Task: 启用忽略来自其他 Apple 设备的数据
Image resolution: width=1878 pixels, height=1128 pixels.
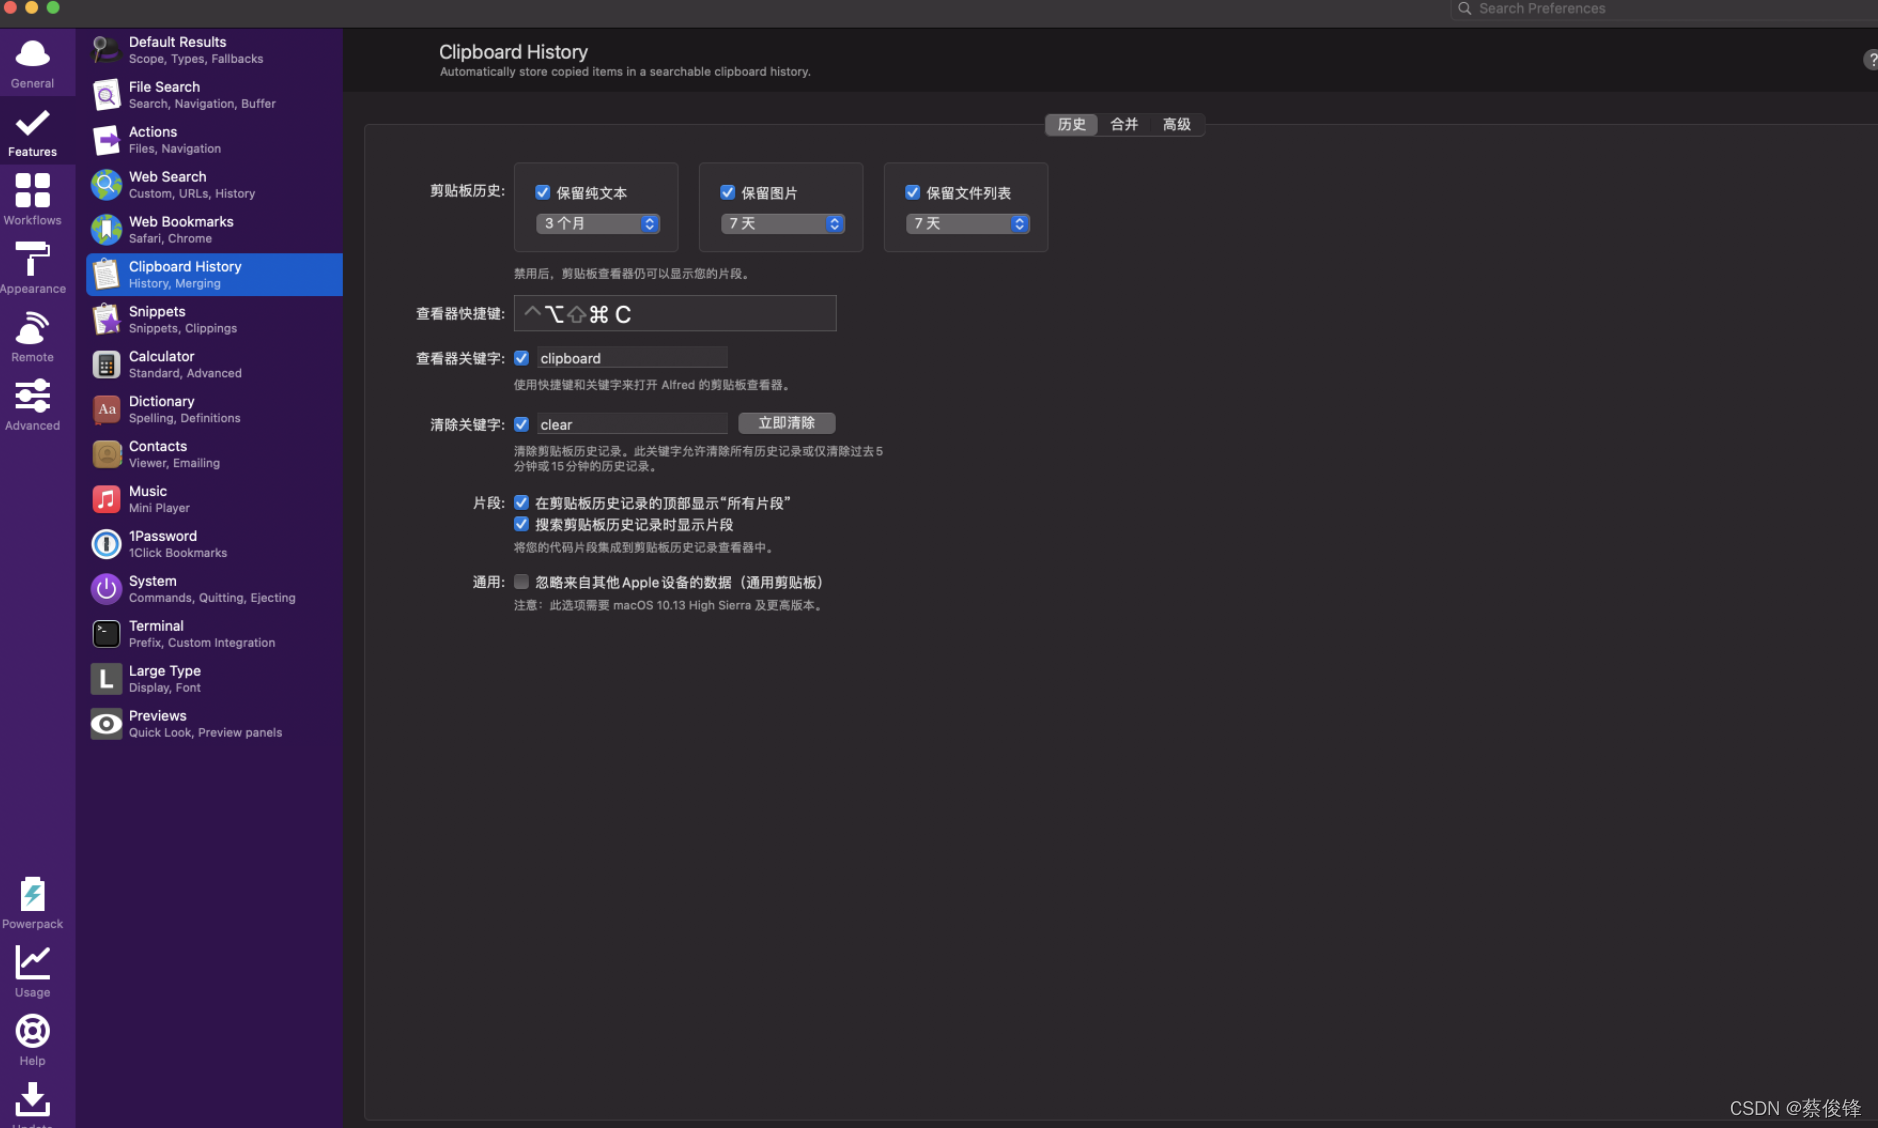Action: coord(521,581)
